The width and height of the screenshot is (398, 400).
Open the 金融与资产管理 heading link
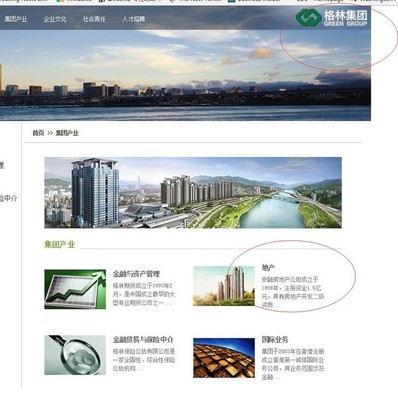pos(136,274)
